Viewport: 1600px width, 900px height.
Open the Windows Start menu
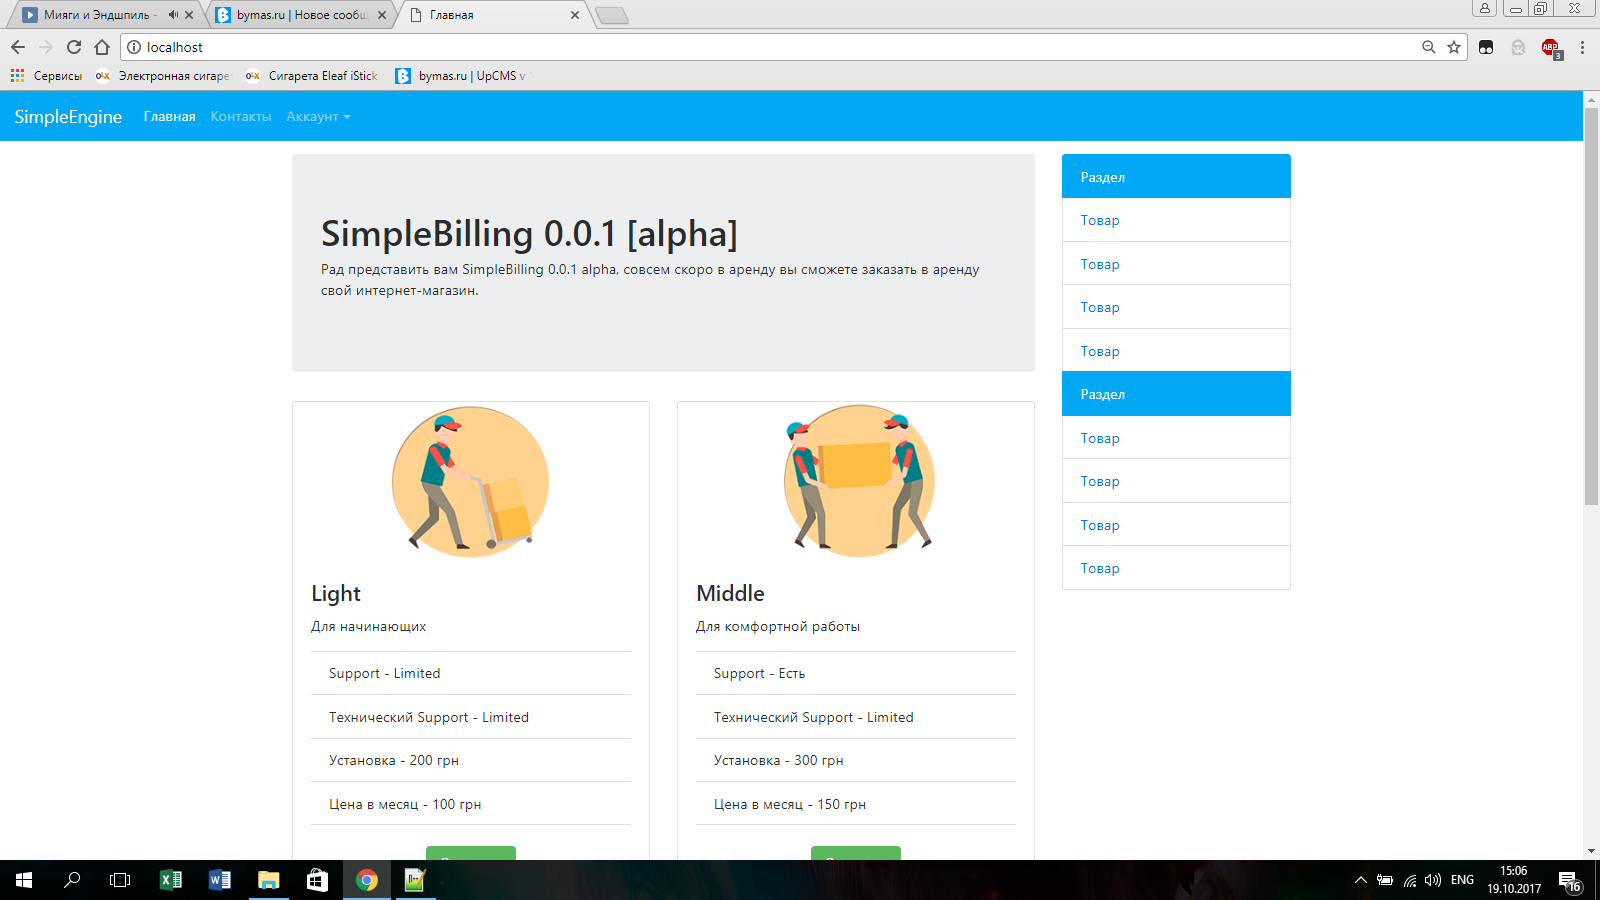(x=24, y=880)
